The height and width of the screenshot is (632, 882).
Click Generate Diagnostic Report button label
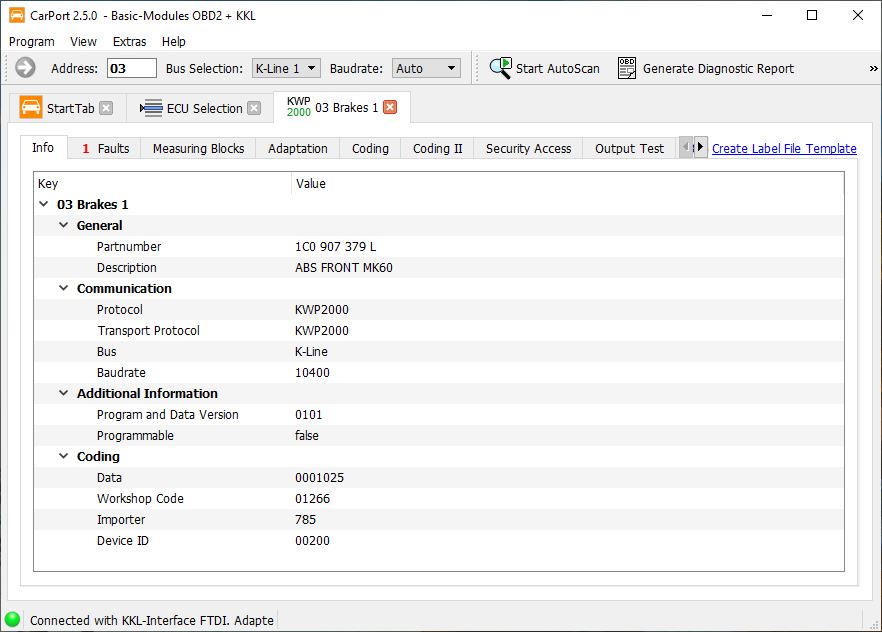[718, 69]
